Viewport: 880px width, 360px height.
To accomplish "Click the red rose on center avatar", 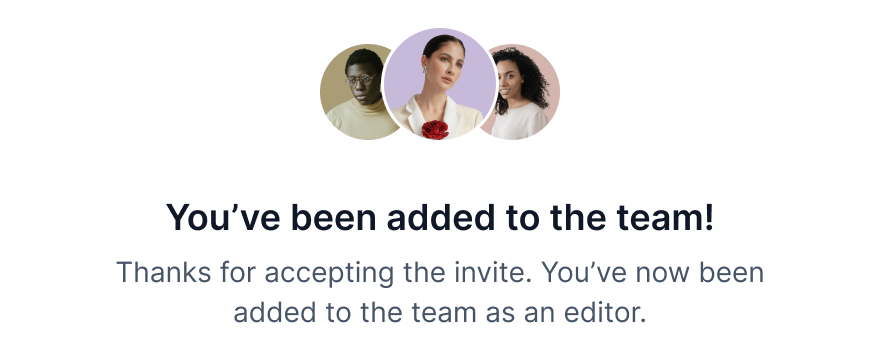I will (x=435, y=129).
